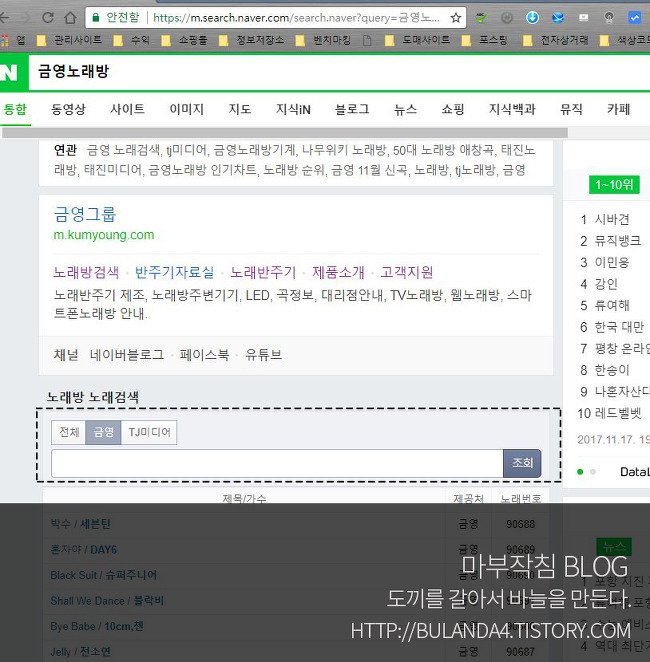Screen dimensions: 650x662
Task: Open the 유튜브 channel link
Action: (263, 355)
